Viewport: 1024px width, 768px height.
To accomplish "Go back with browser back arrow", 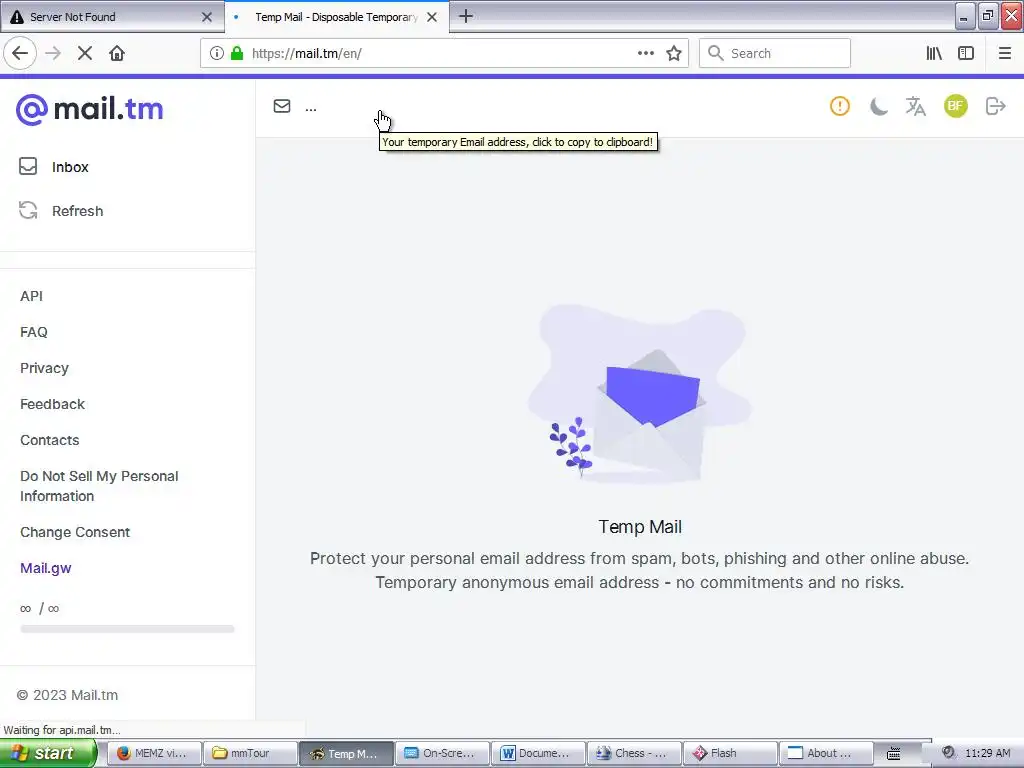I will pos(20,53).
